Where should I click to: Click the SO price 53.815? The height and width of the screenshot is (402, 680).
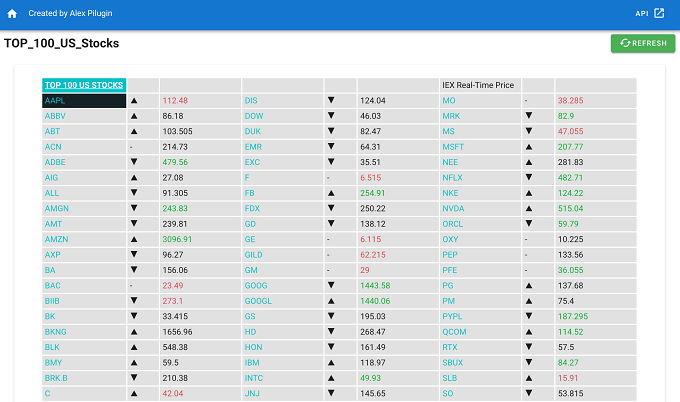coord(570,394)
